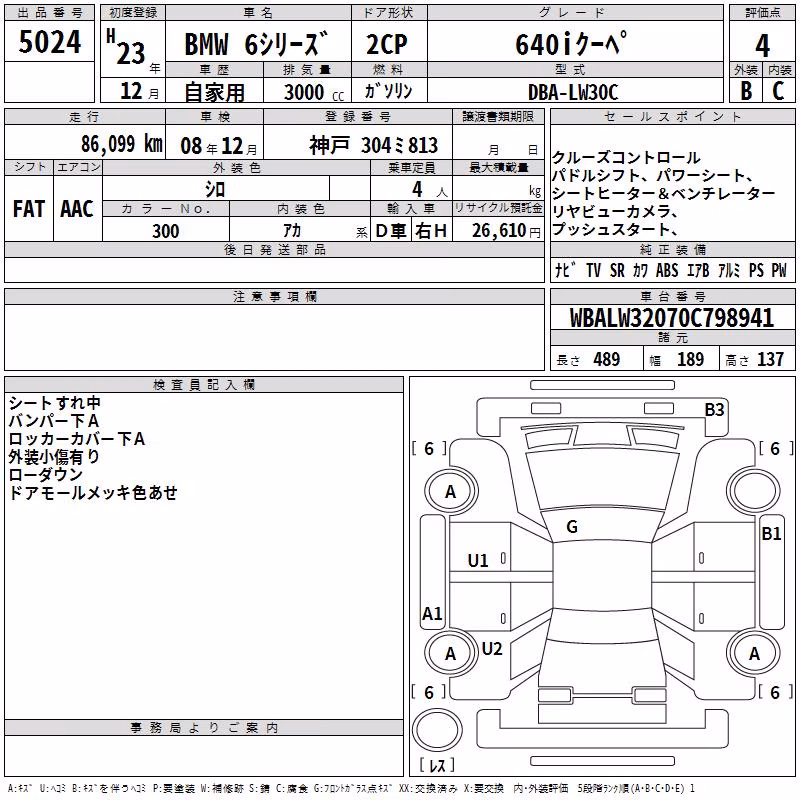Click the レス spare tire label

point(437,765)
